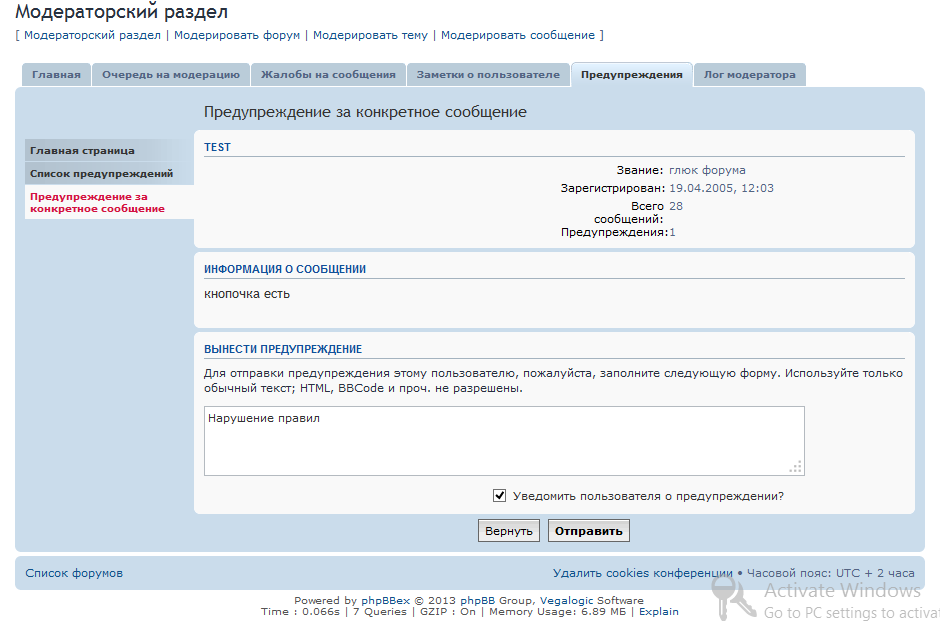The width and height of the screenshot is (940, 621).
Task: Open the Explain link in footer
Action: point(658,611)
